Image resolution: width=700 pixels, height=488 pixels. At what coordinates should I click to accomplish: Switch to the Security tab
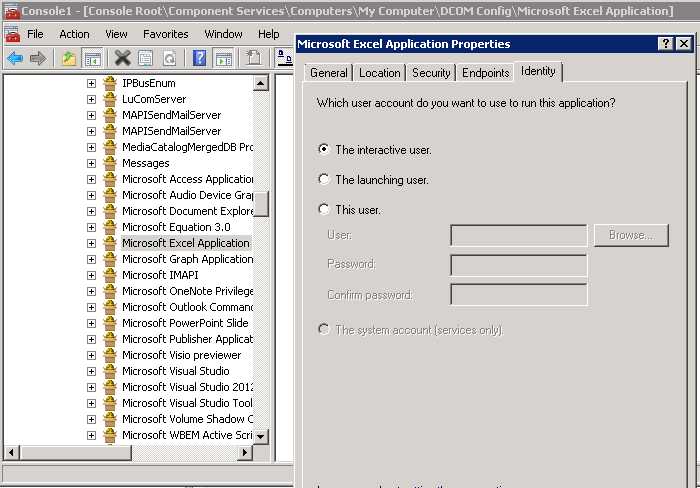pyautogui.click(x=431, y=73)
